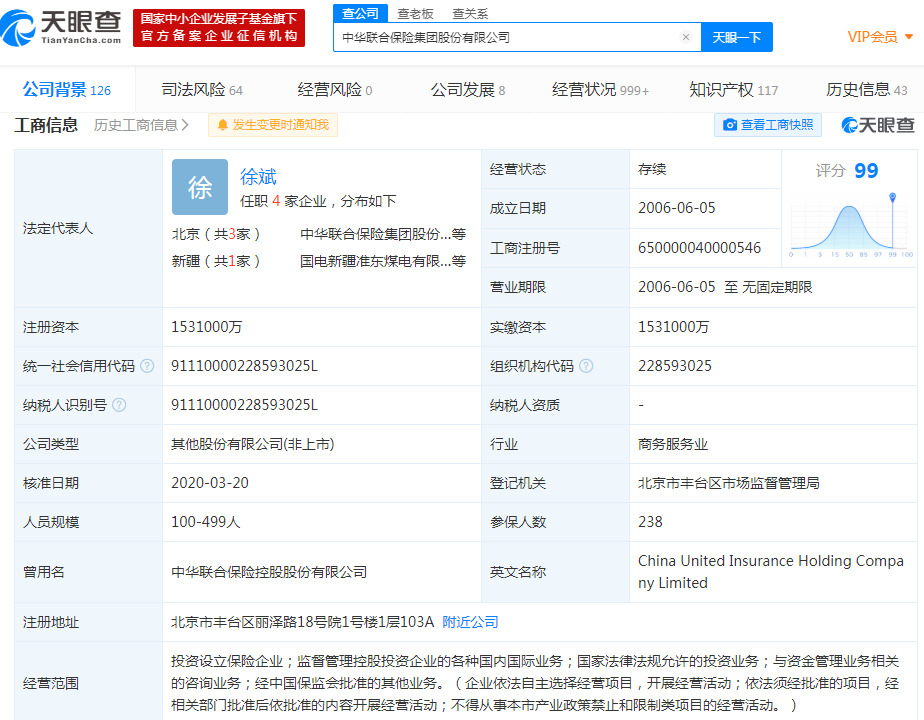Open the 公司发展 8 tab
Image resolution: width=924 pixels, height=720 pixels.
468,90
